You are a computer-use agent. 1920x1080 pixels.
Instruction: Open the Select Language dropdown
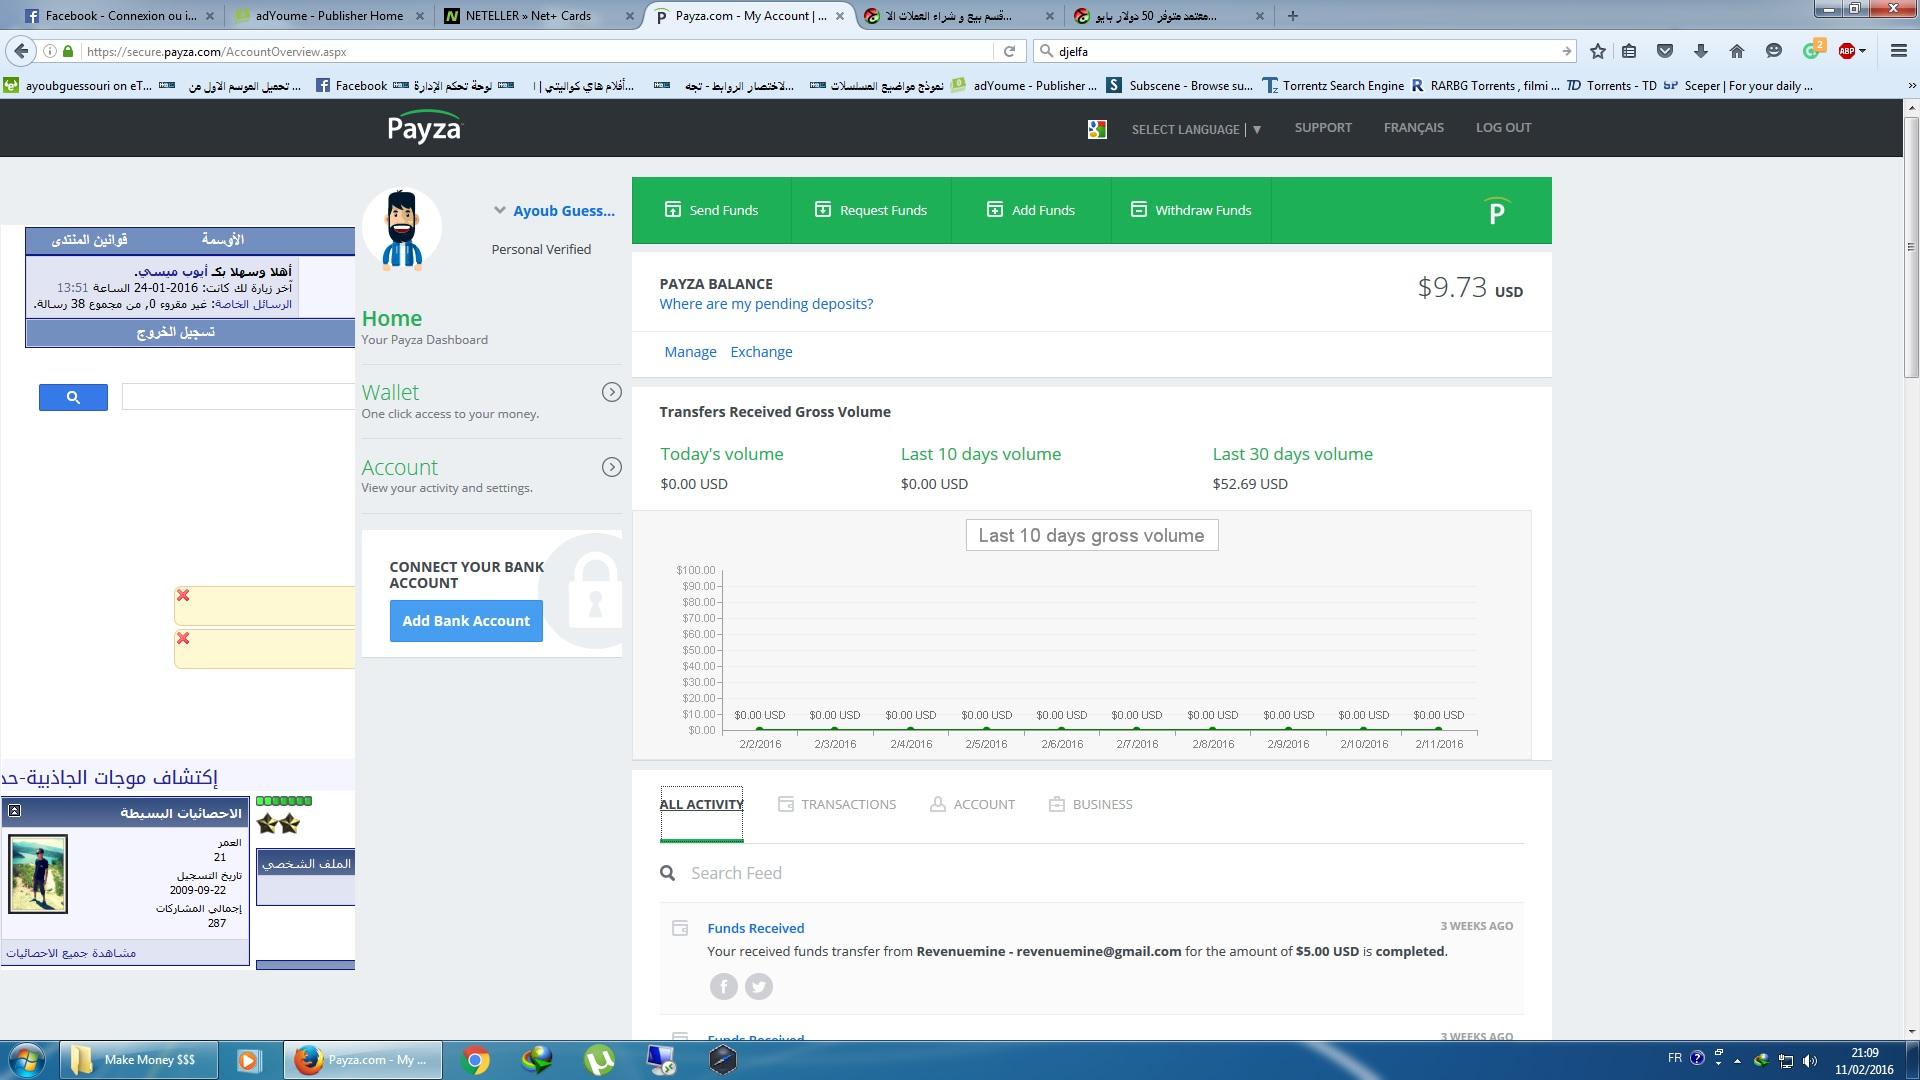[1196, 129]
